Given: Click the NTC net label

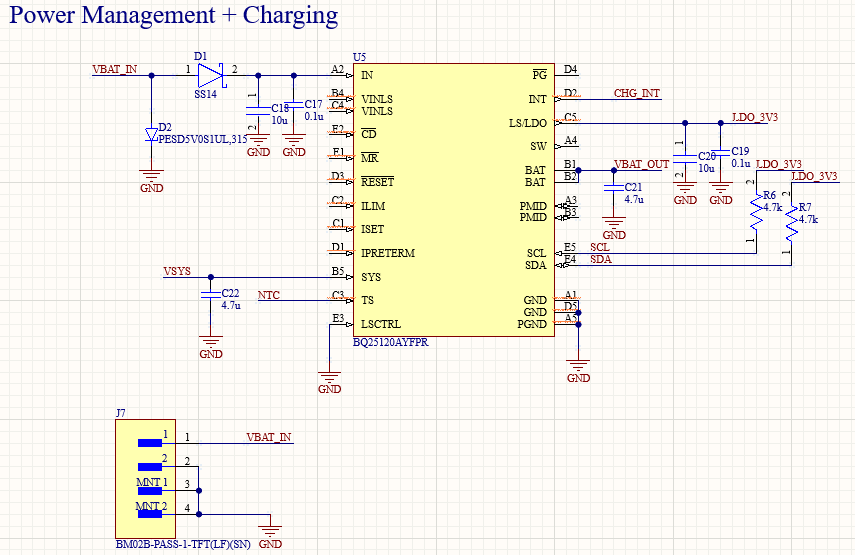Looking at the screenshot, I should pyautogui.click(x=269, y=295).
